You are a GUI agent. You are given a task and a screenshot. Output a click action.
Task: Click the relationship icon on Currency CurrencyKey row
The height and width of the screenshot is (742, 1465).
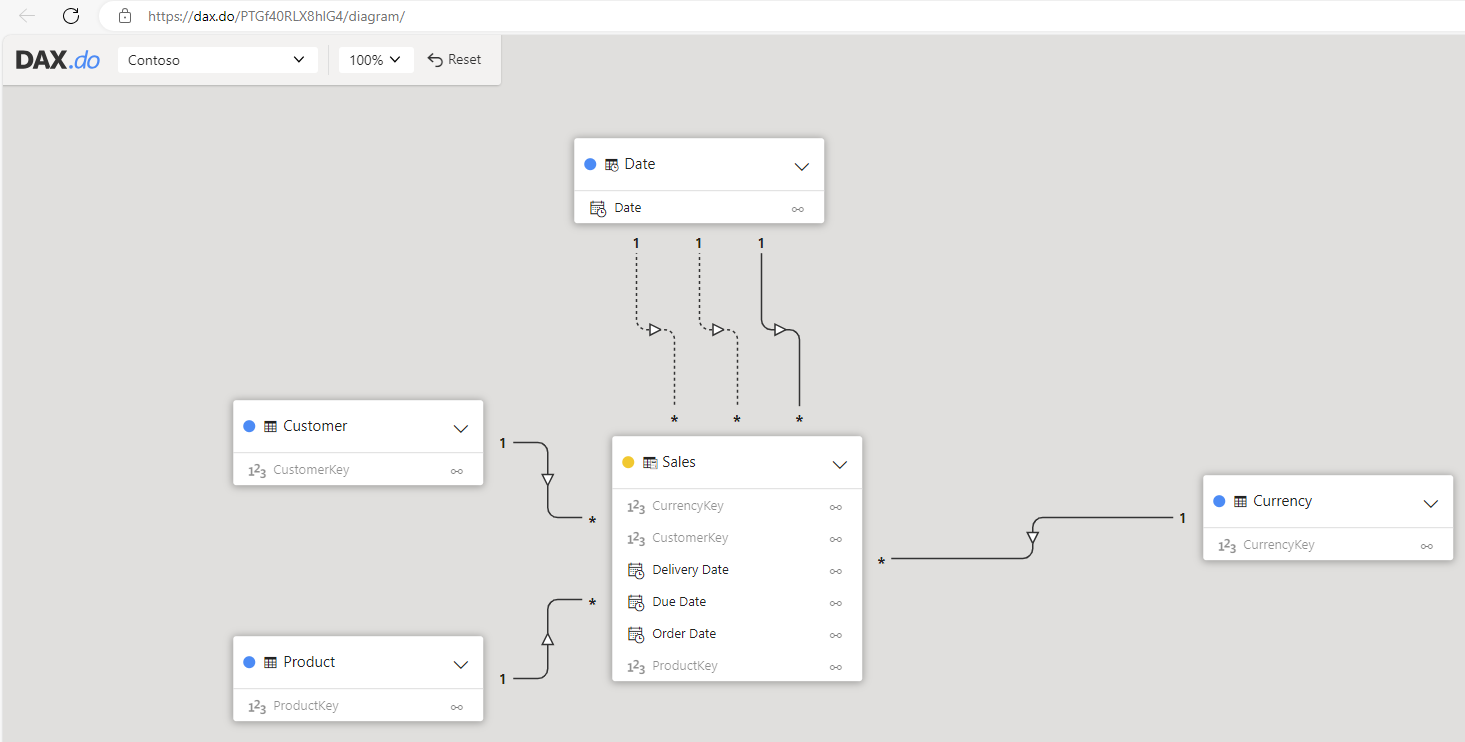1426,546
